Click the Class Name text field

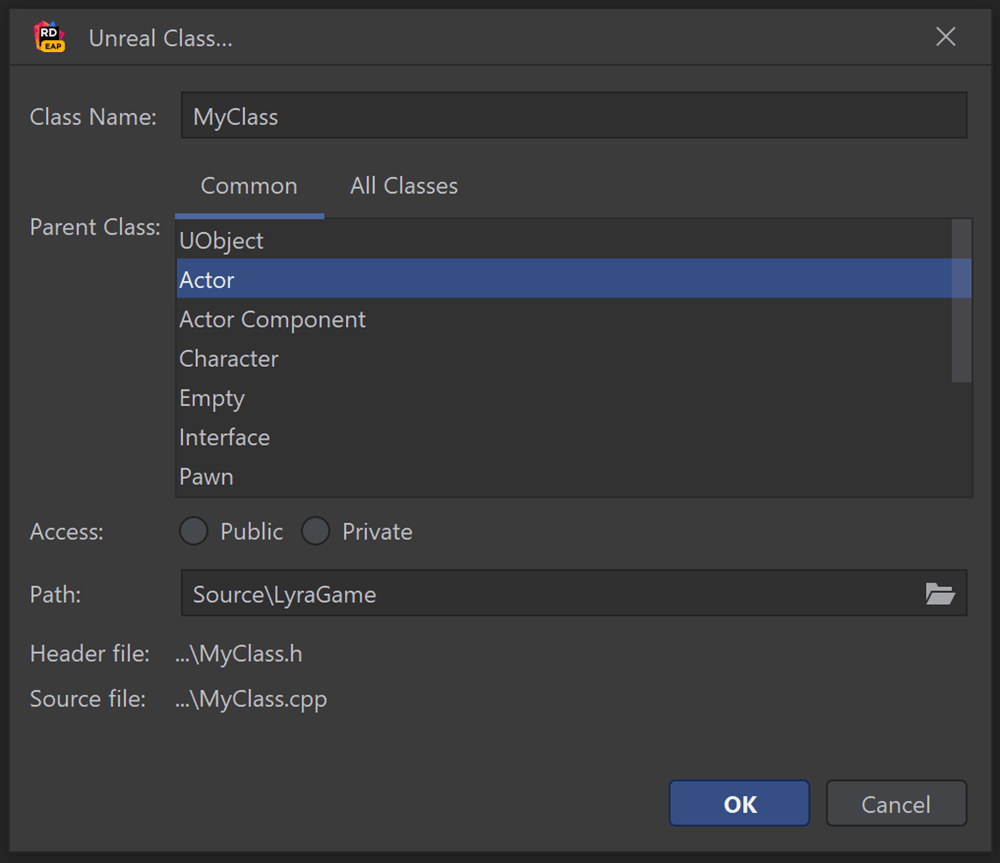tap(573, 116)
